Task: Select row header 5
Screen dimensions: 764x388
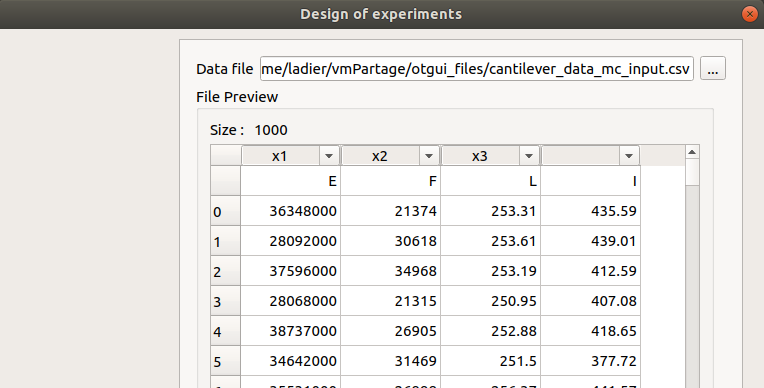Action: coord(226,361)
